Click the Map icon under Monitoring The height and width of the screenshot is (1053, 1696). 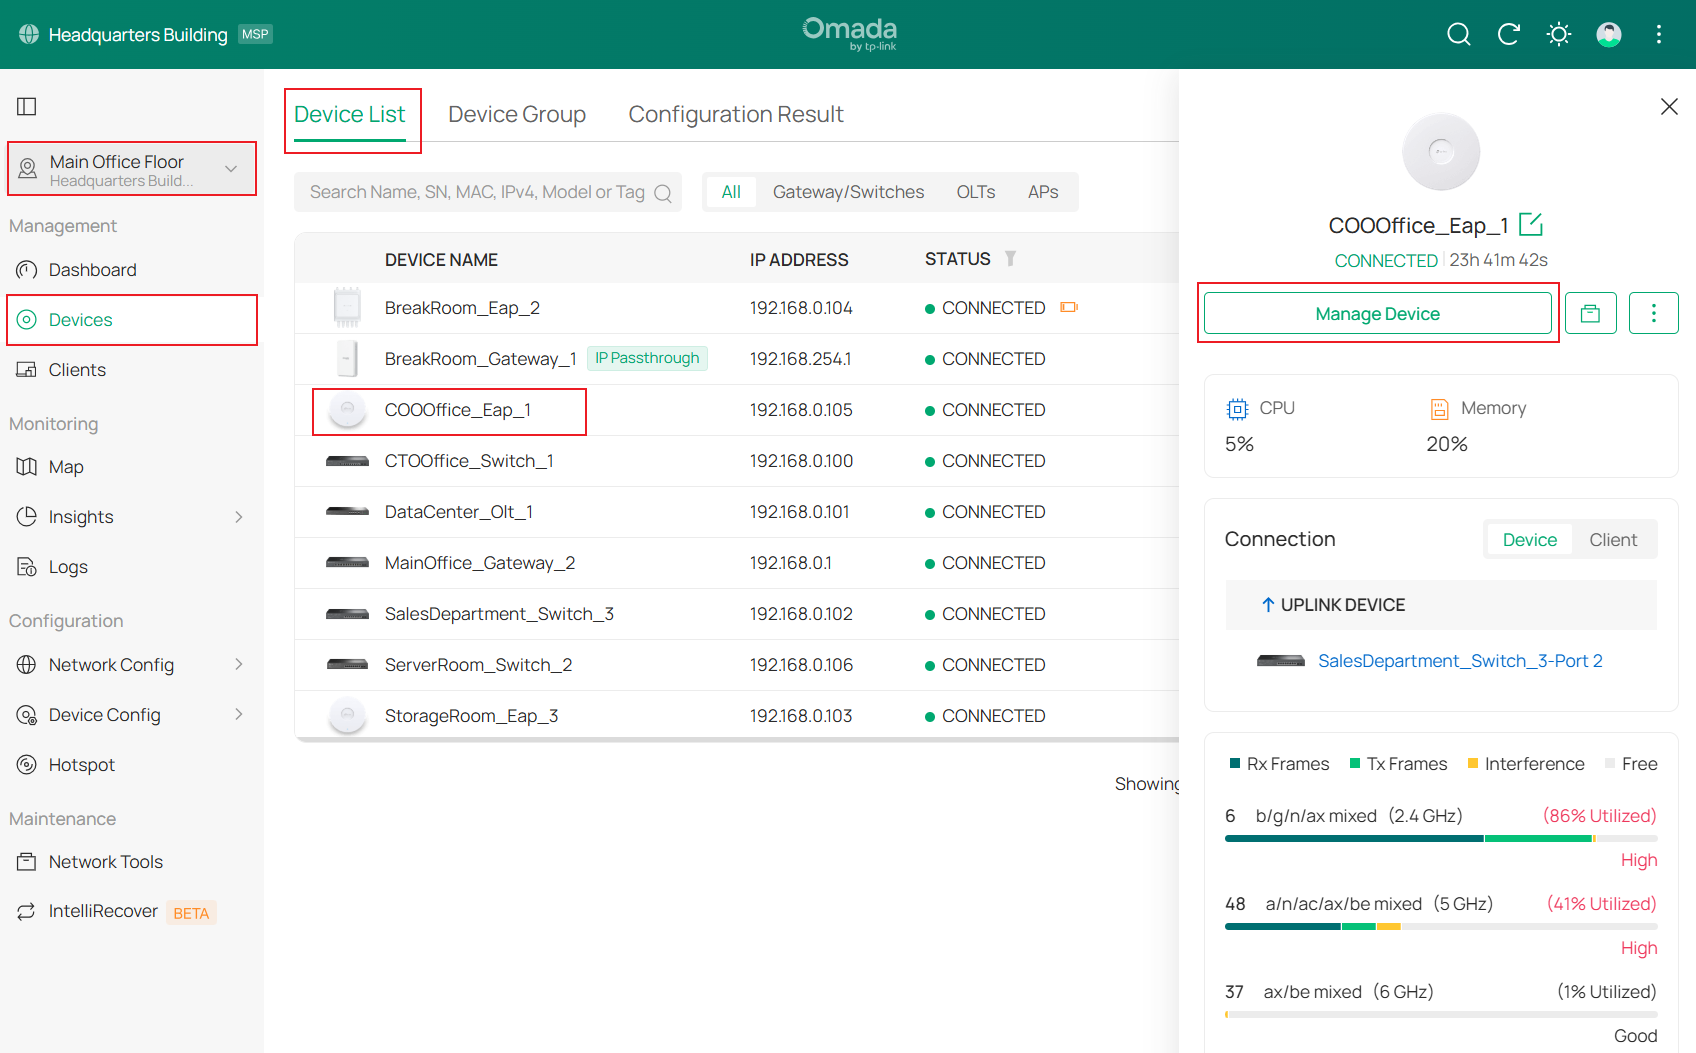pyautogui.click(x=28, y=466)
